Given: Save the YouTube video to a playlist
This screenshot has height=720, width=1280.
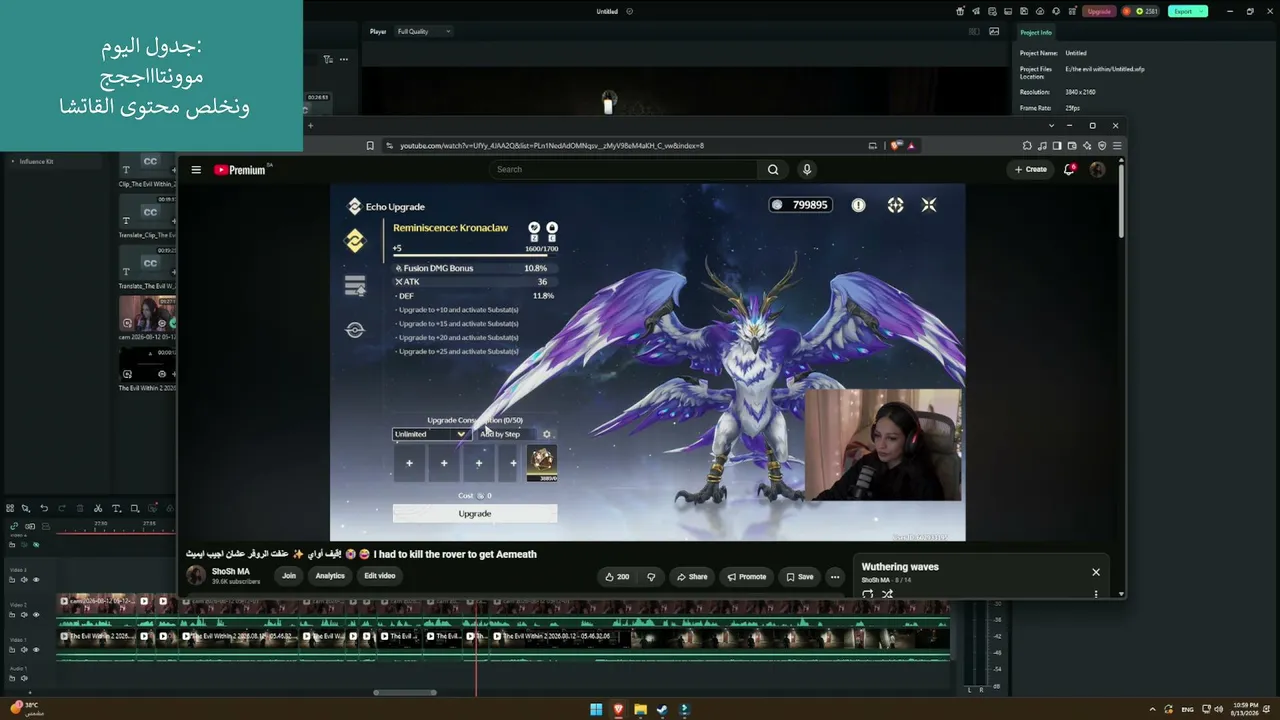Looking at the screenshot, I should (x=799, y=577).
